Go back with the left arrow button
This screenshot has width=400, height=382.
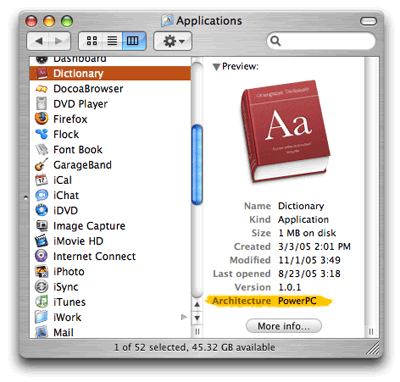coord(39,41)
